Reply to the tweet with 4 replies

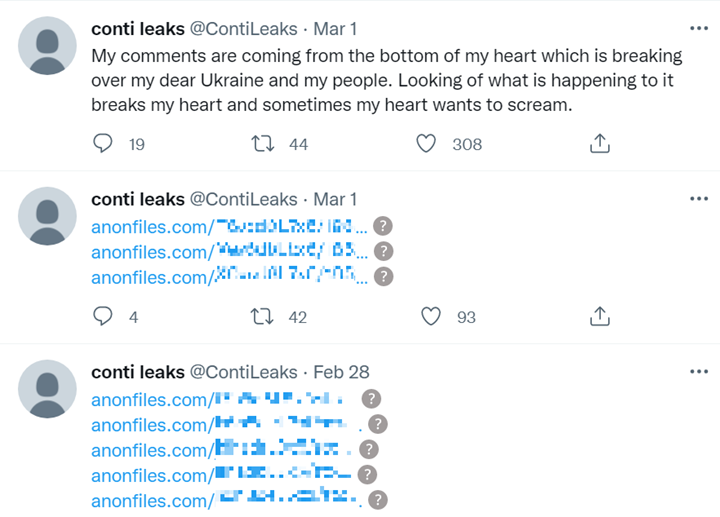[103, 316]
